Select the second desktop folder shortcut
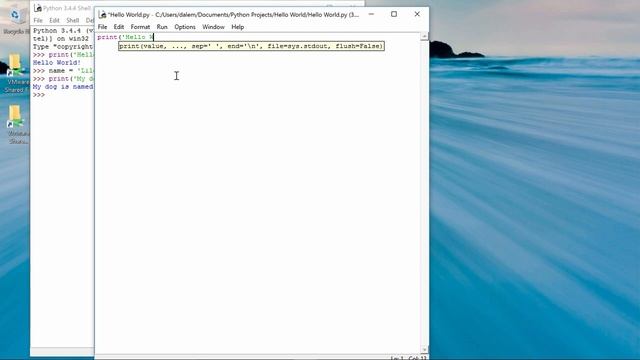640x360 pixels. [x=15, y=124]
